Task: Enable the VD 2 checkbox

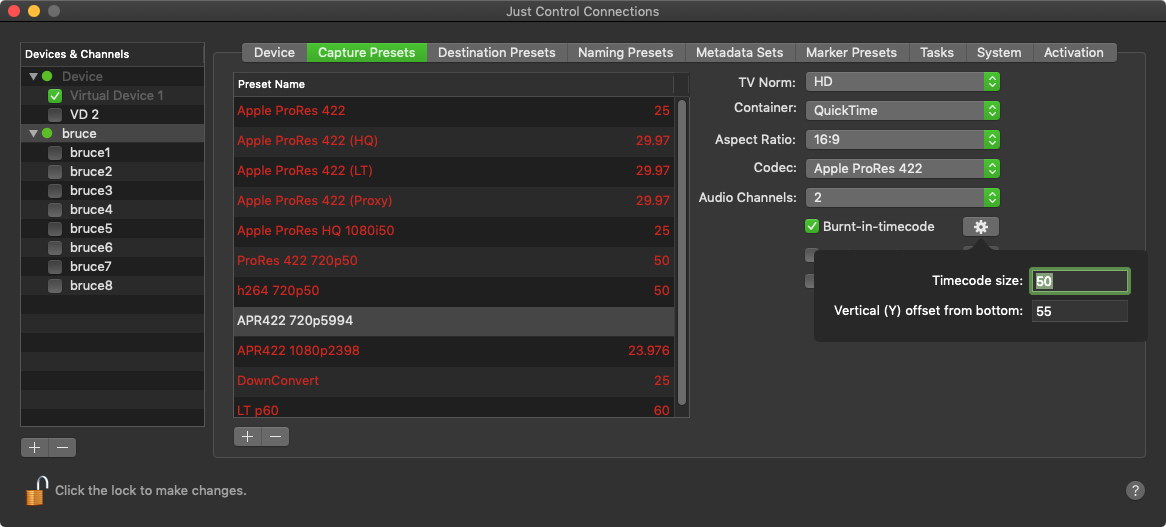Action: click(54, 114)
